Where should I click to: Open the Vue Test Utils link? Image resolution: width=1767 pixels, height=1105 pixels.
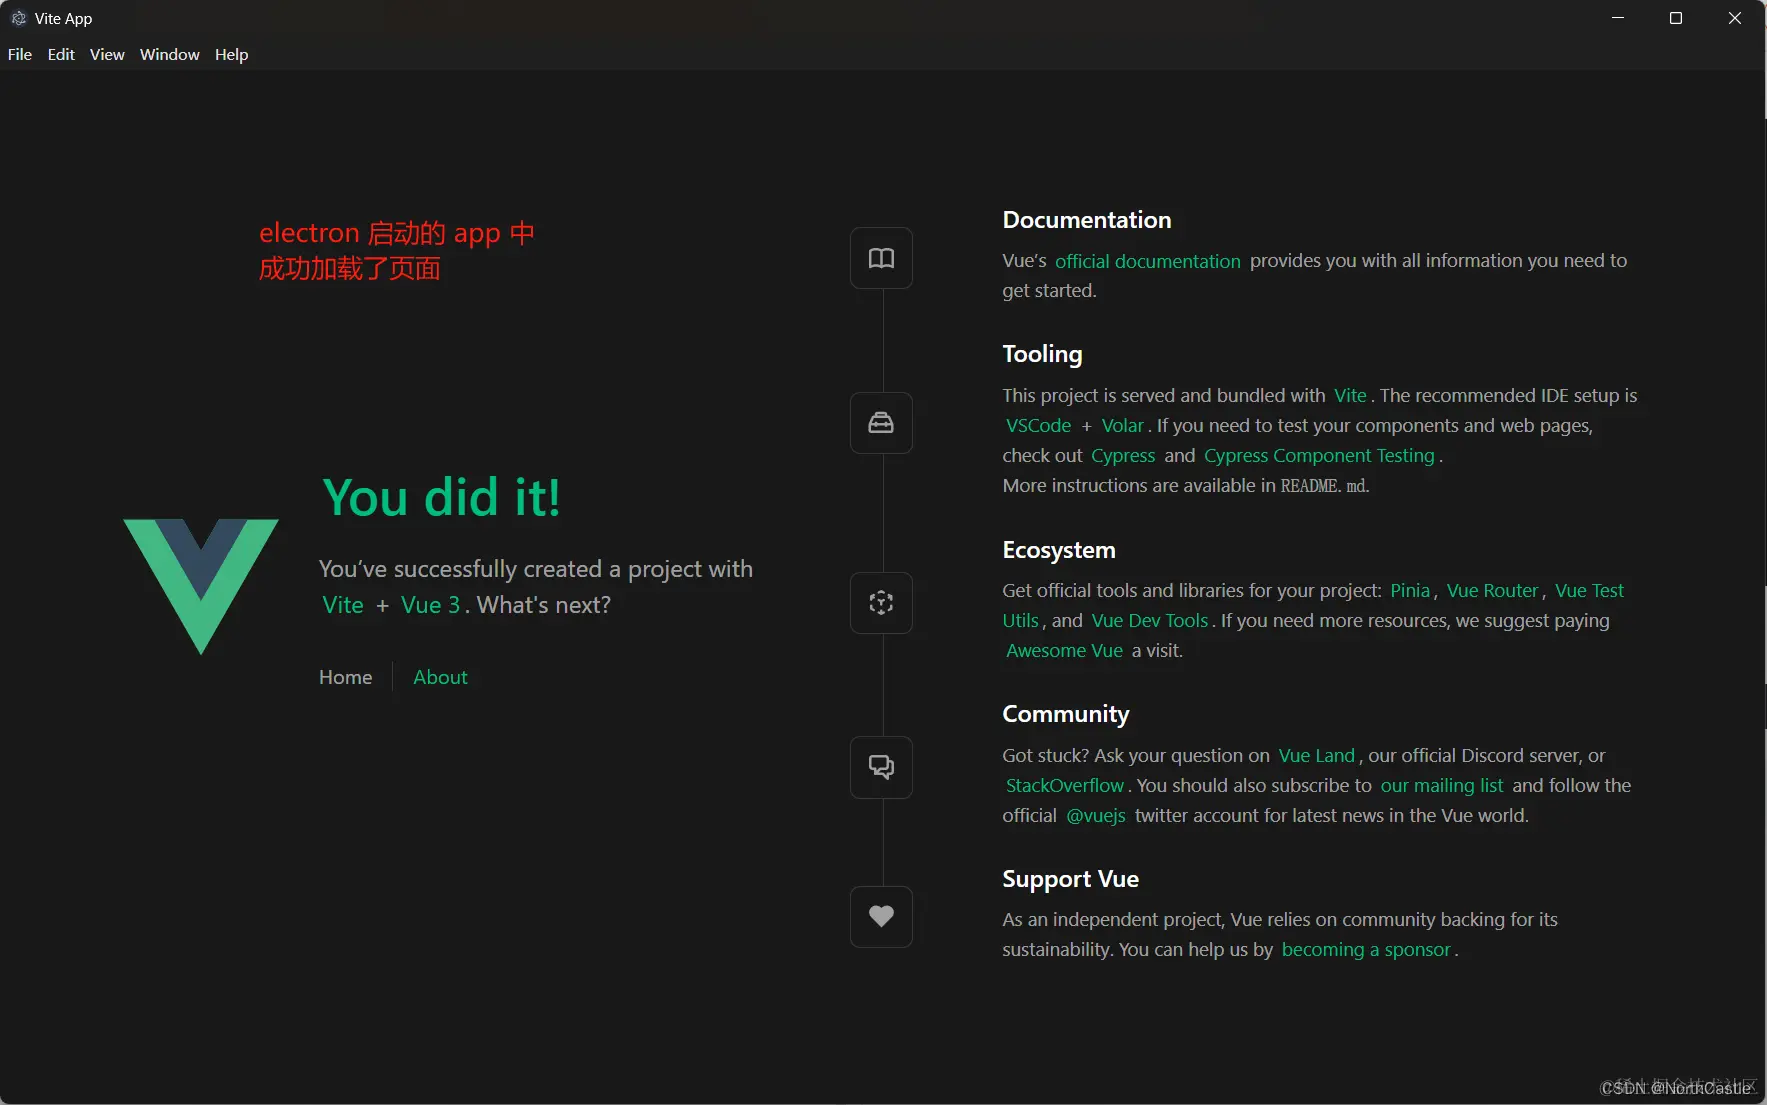[1589, 590]
